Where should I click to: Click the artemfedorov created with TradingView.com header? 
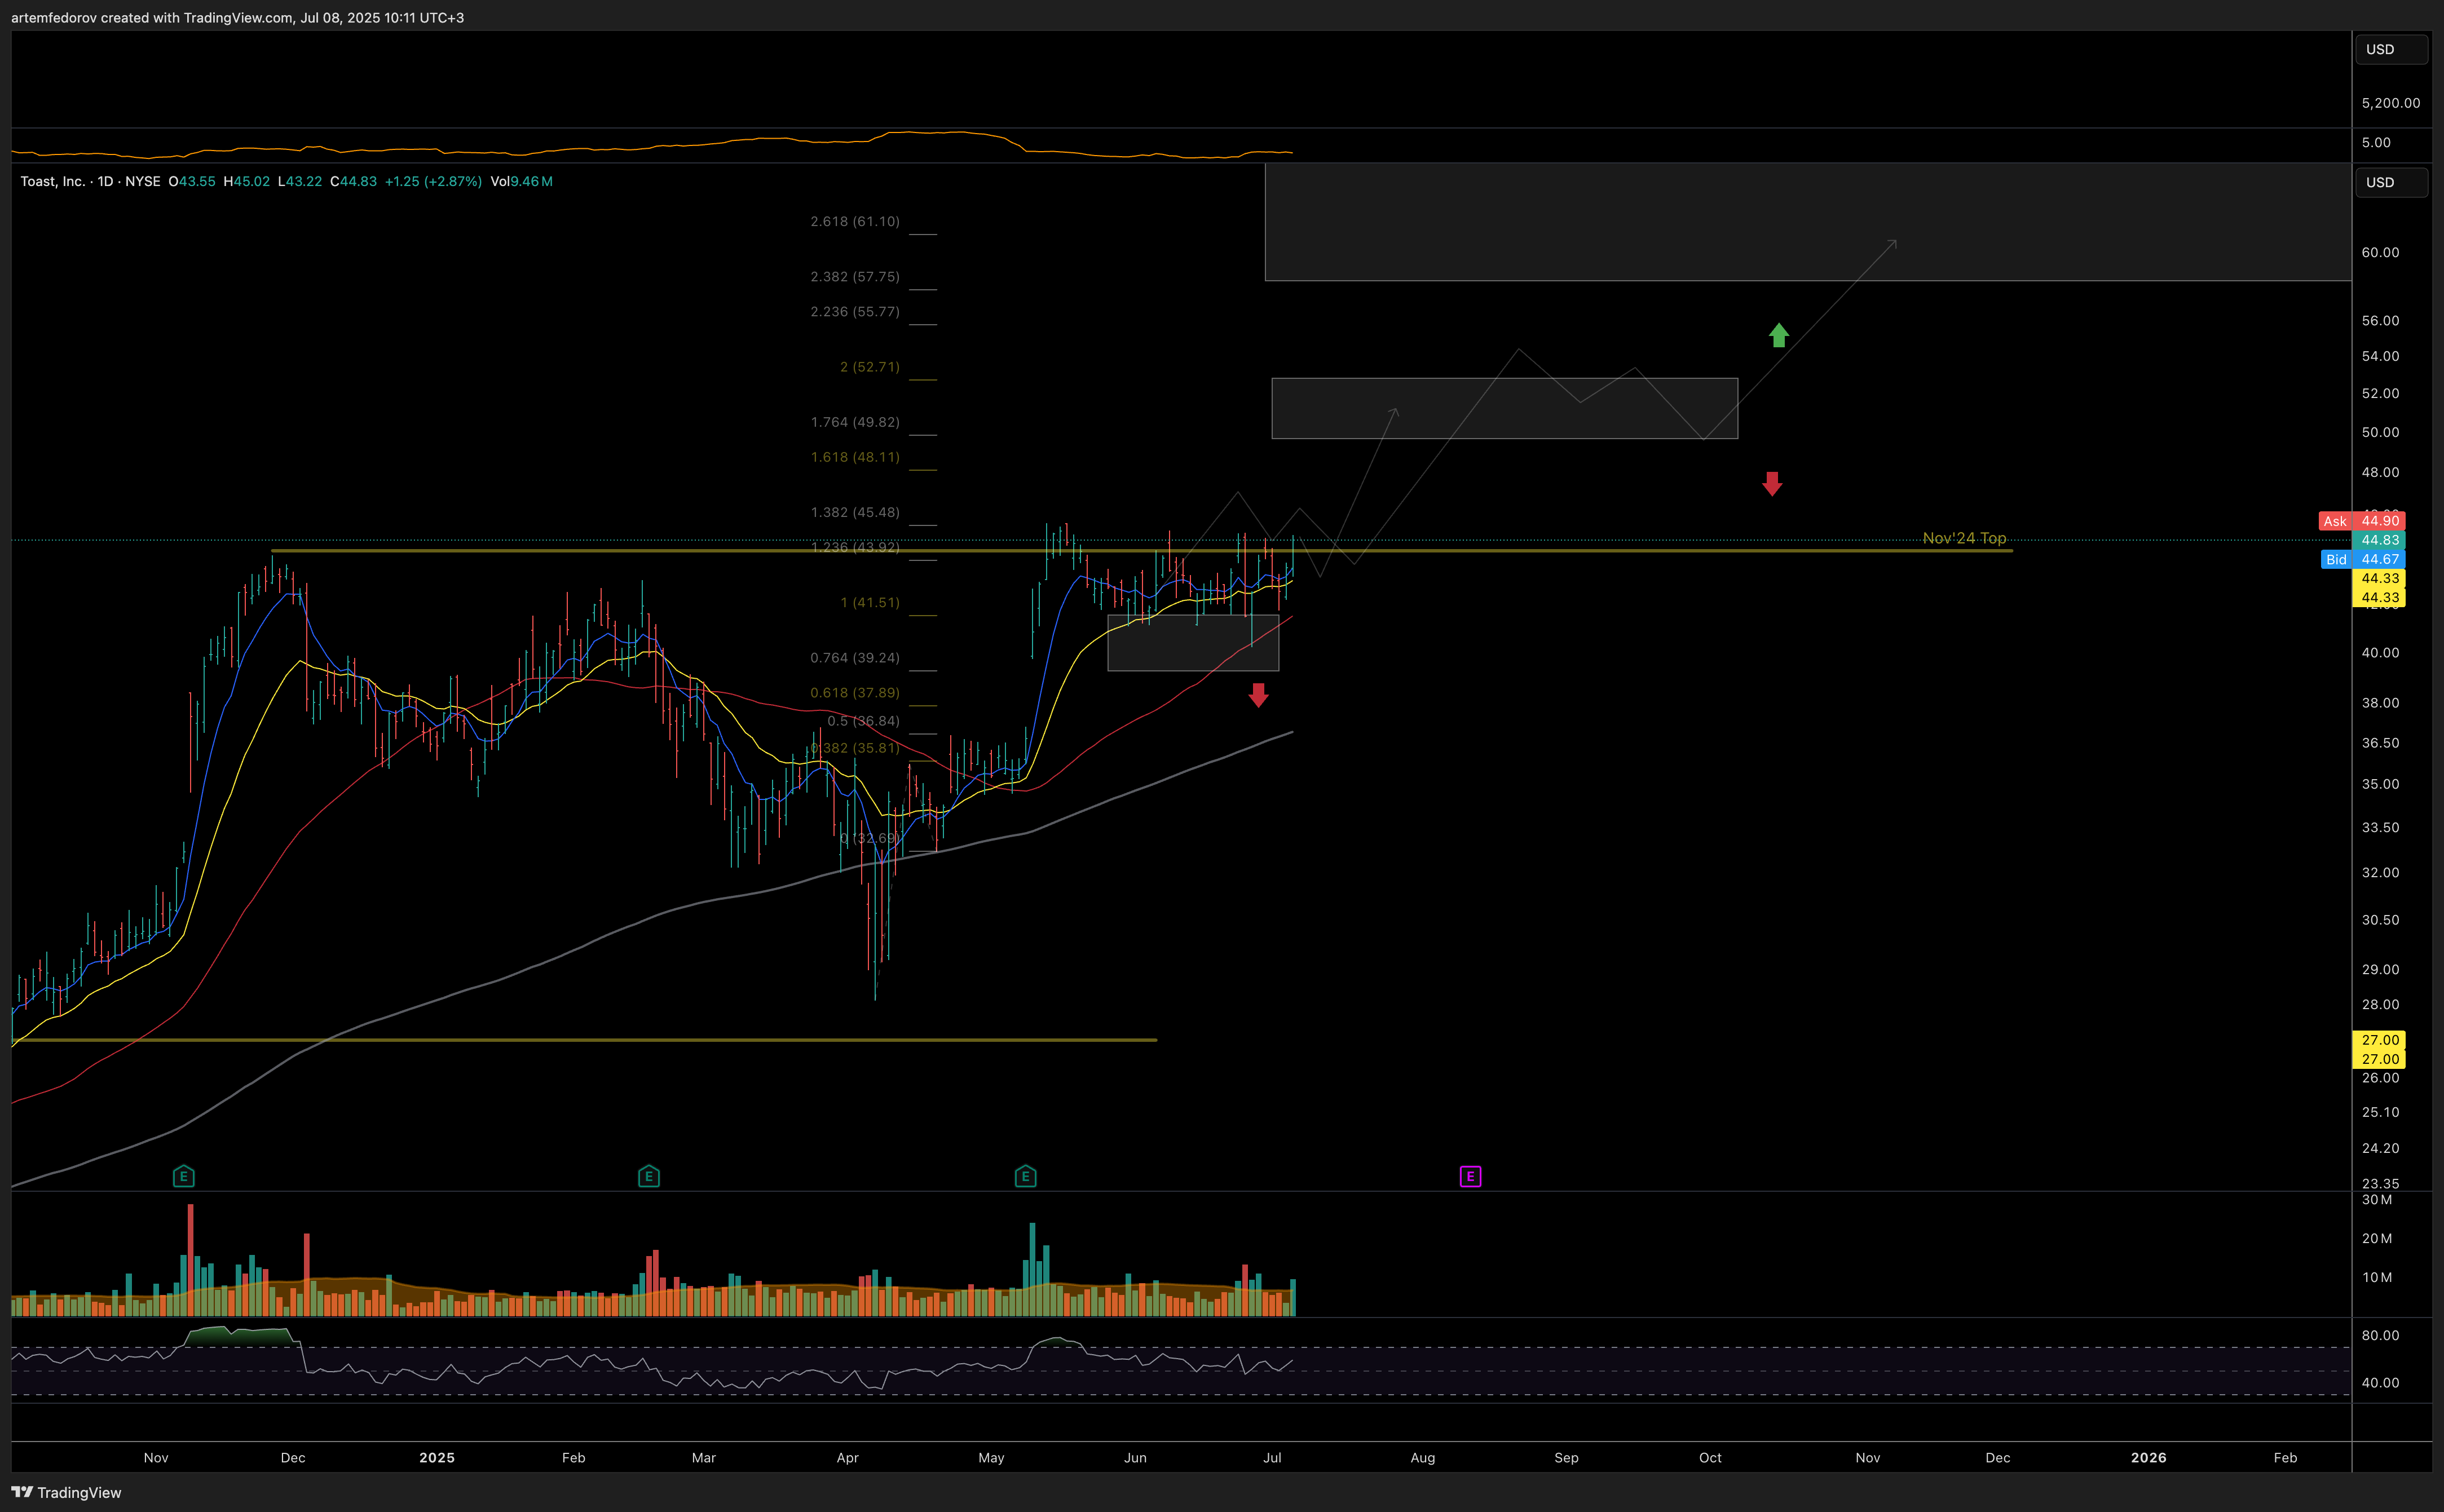[237, 17]
